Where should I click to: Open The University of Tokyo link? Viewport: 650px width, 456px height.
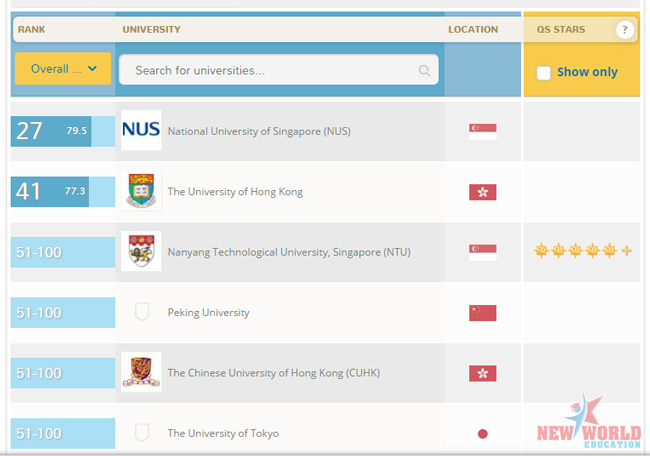(x=223, y=434)
